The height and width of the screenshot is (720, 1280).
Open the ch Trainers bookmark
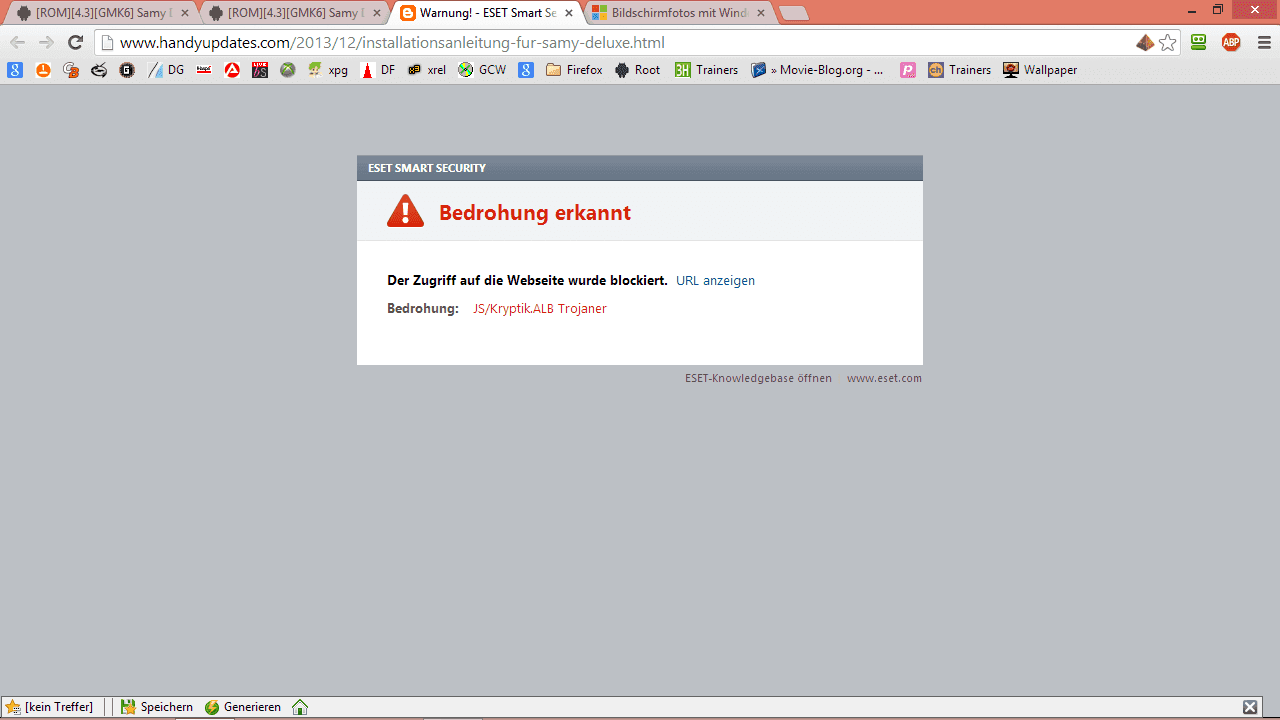coord(960,70)
